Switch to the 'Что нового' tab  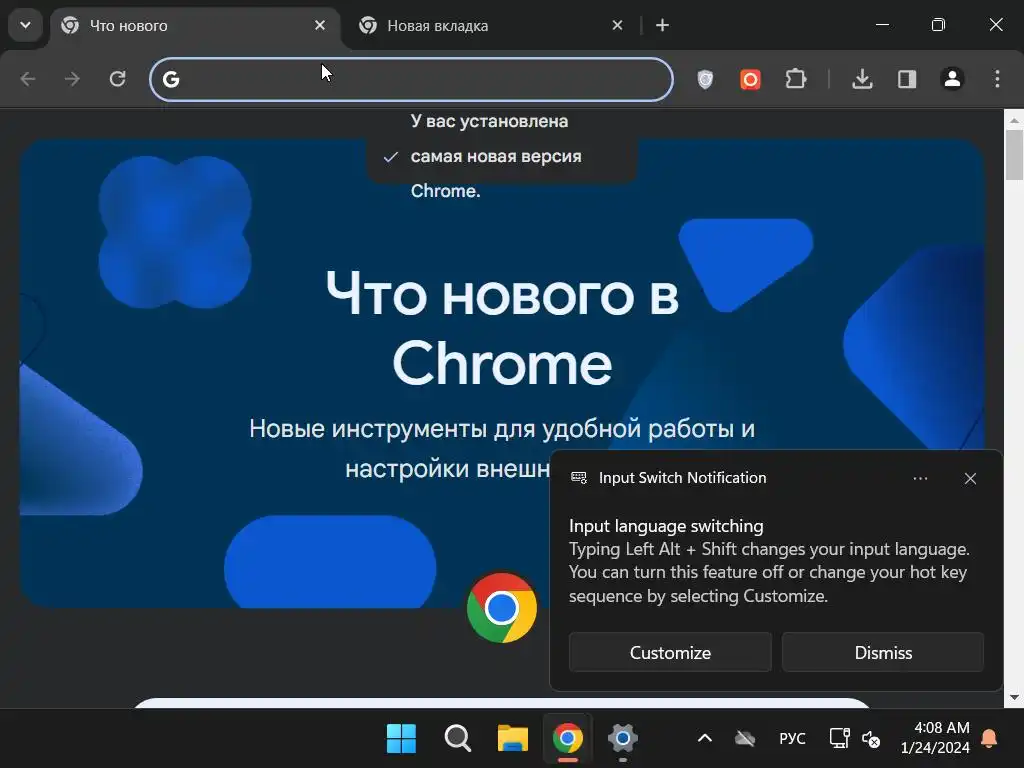(x=195, y=25)
